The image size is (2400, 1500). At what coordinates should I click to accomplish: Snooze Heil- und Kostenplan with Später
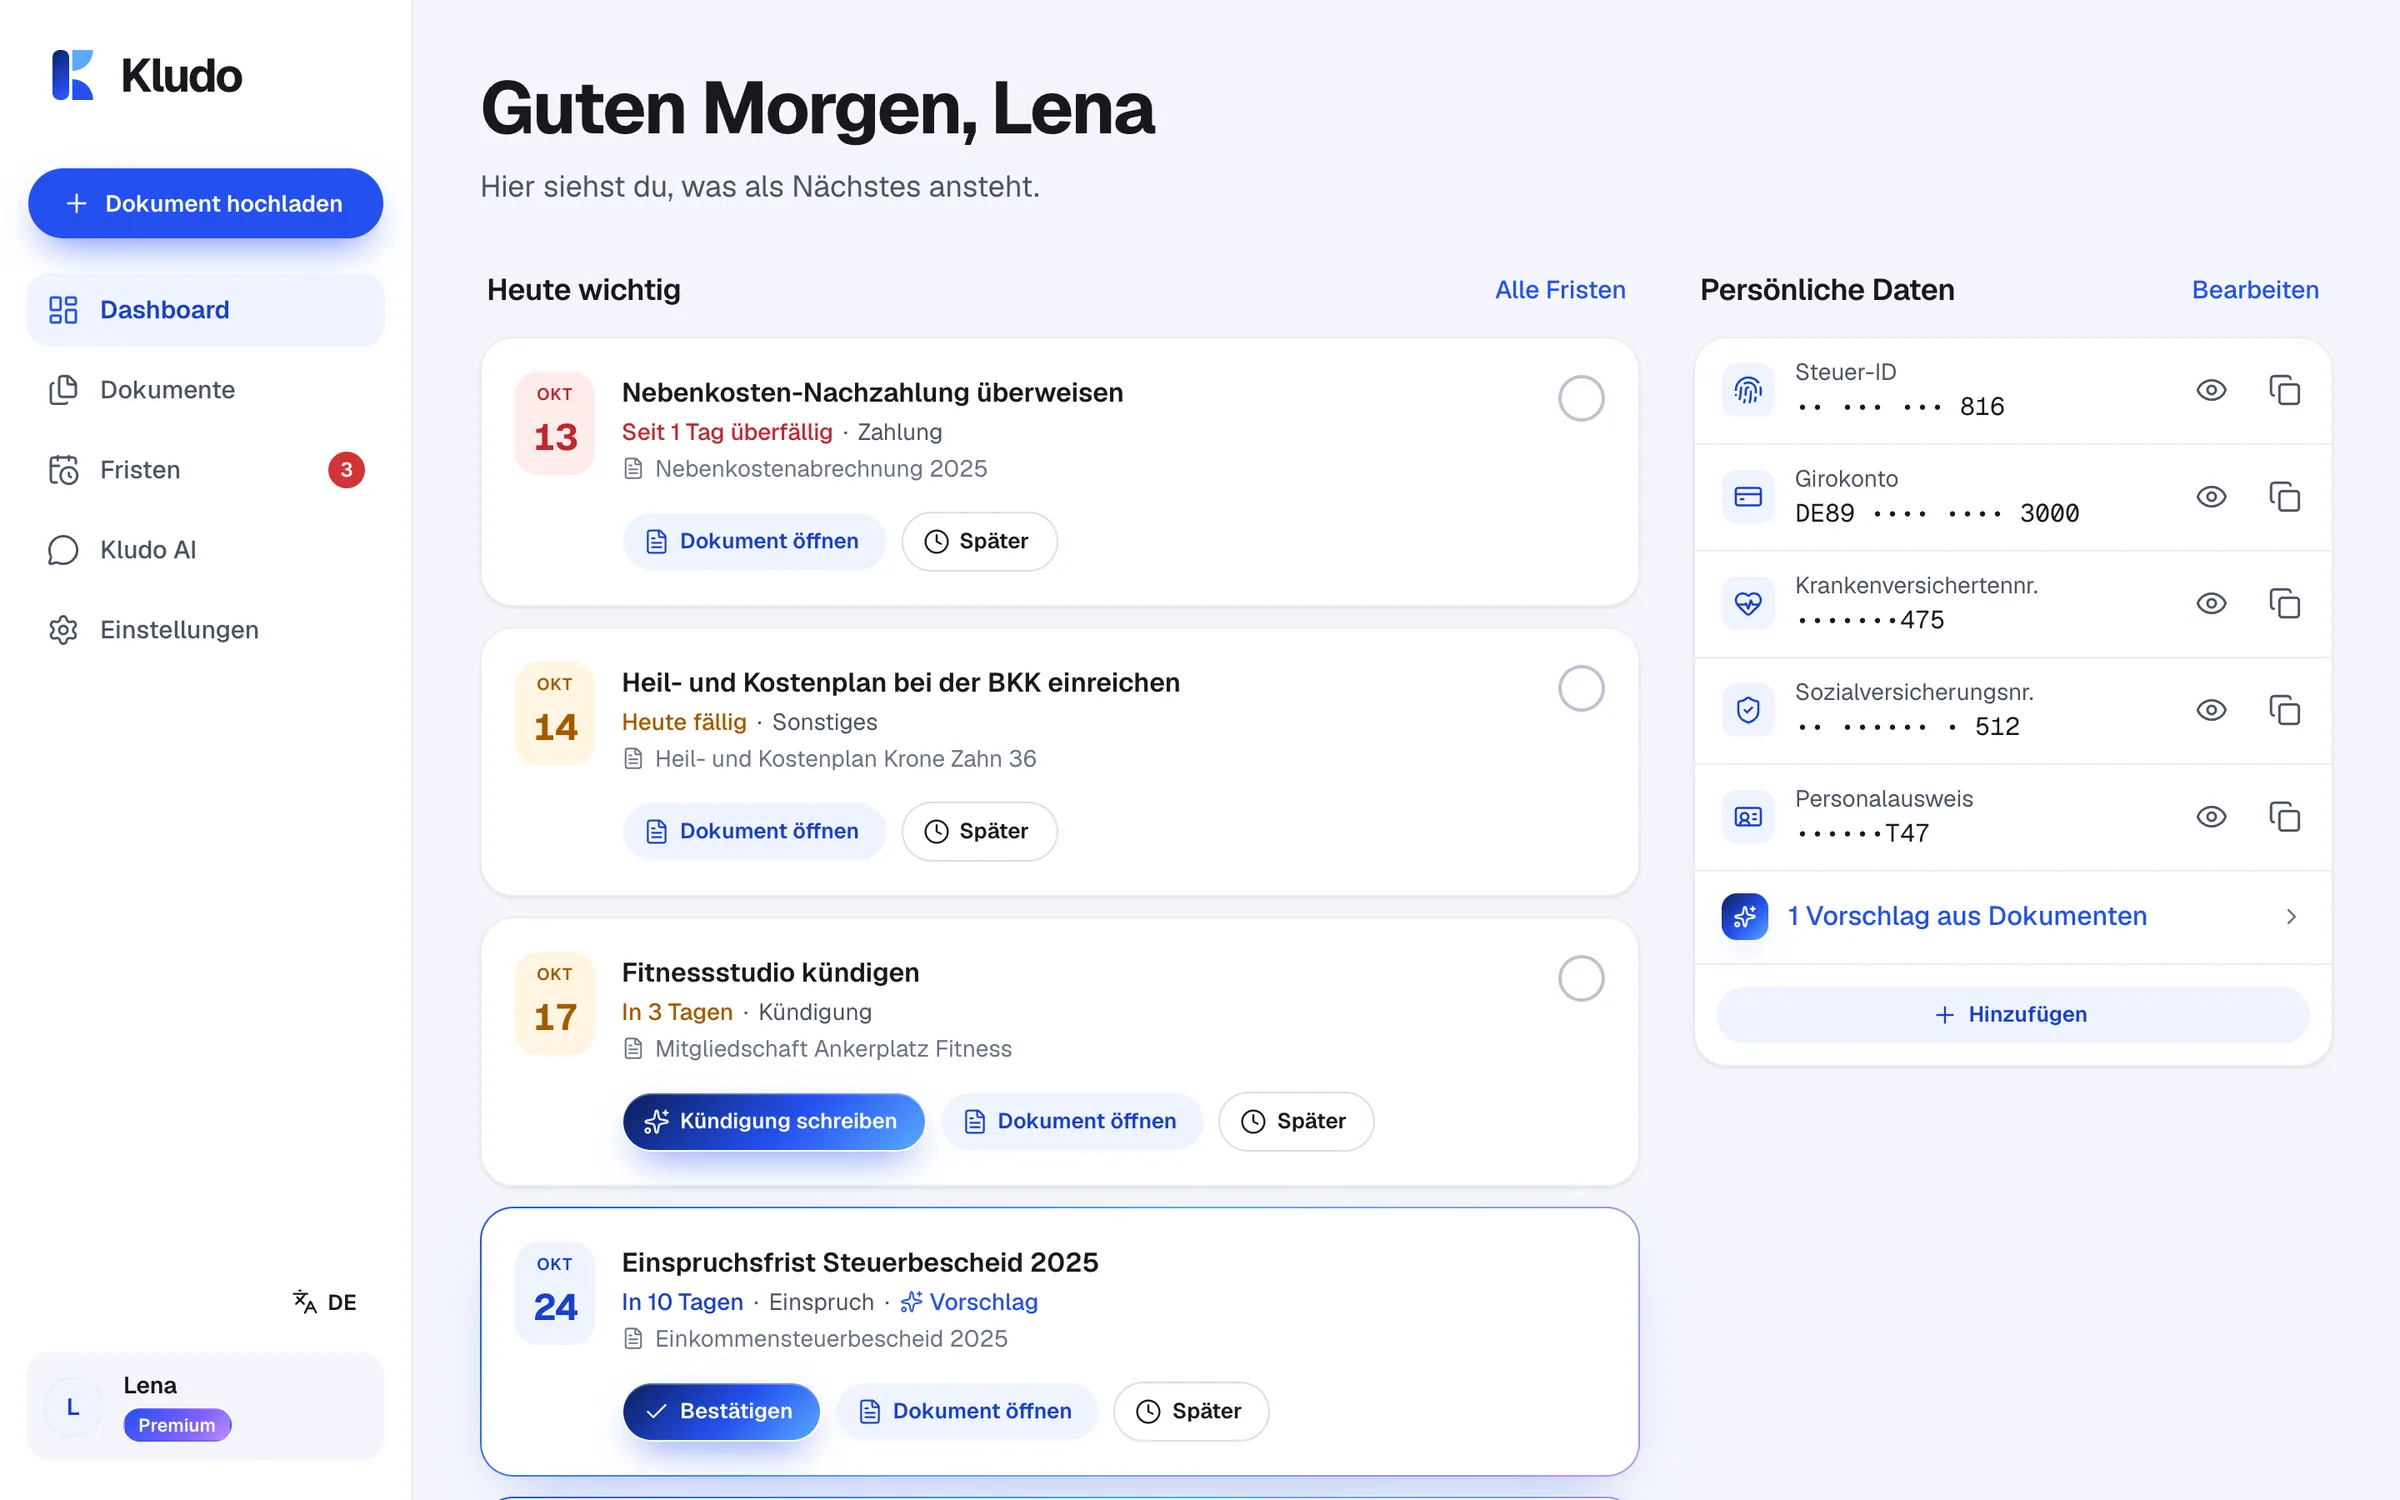(979, 831)
